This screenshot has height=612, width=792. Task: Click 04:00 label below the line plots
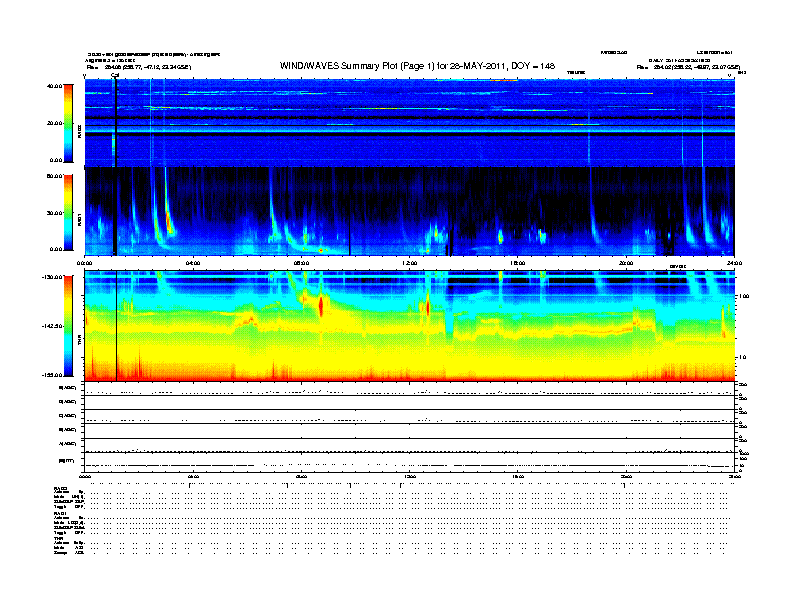point(193,476)
